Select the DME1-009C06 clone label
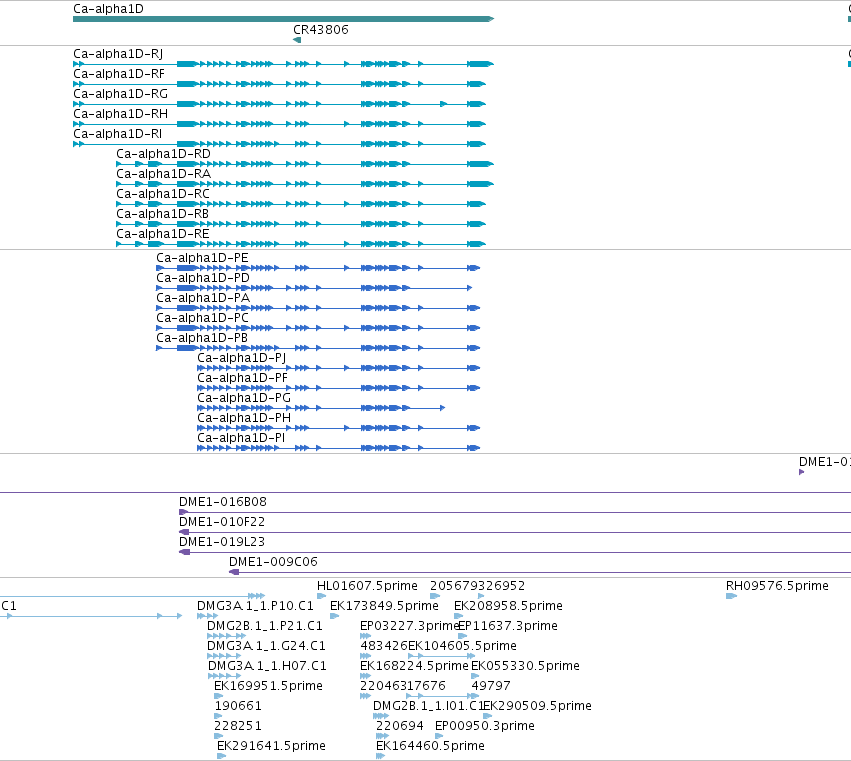This screenshot has height=761, width=851. 273,562
